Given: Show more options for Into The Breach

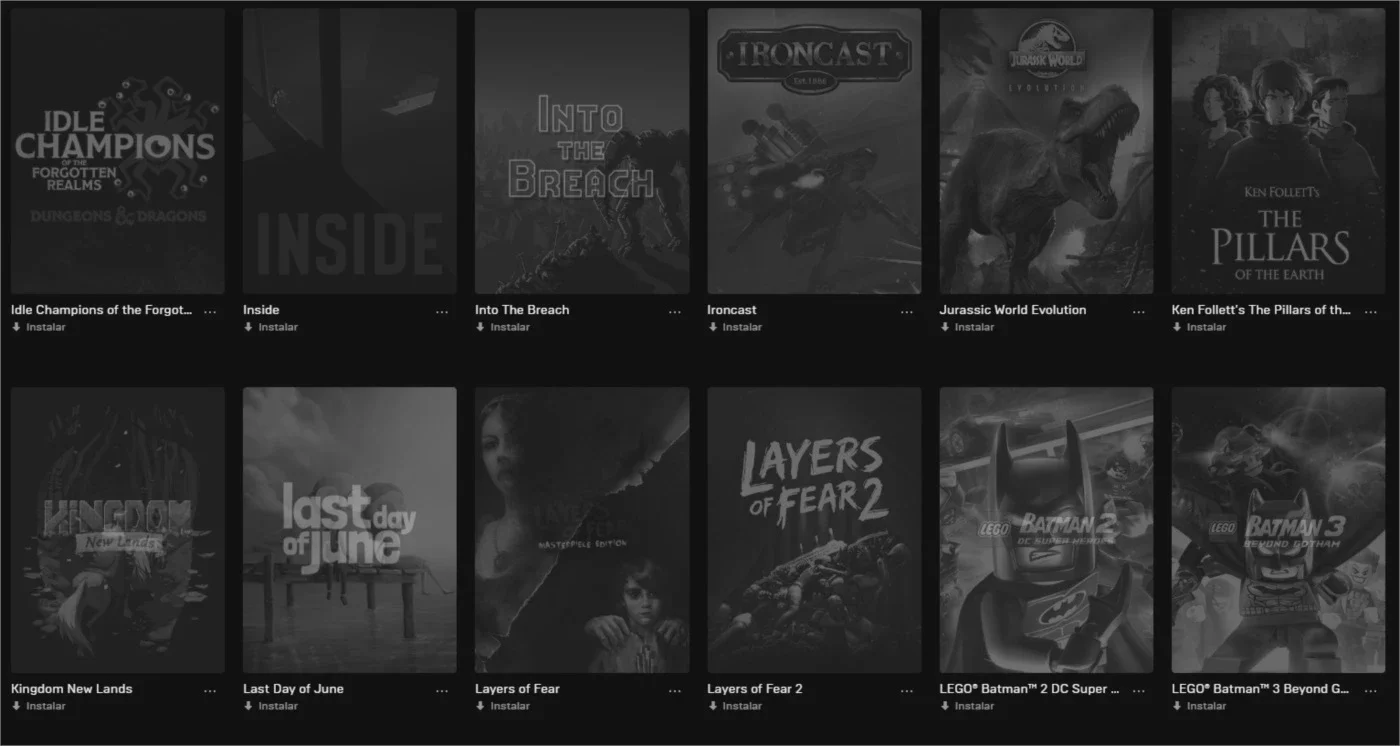Looking at the screenshot, I should 674,312.
